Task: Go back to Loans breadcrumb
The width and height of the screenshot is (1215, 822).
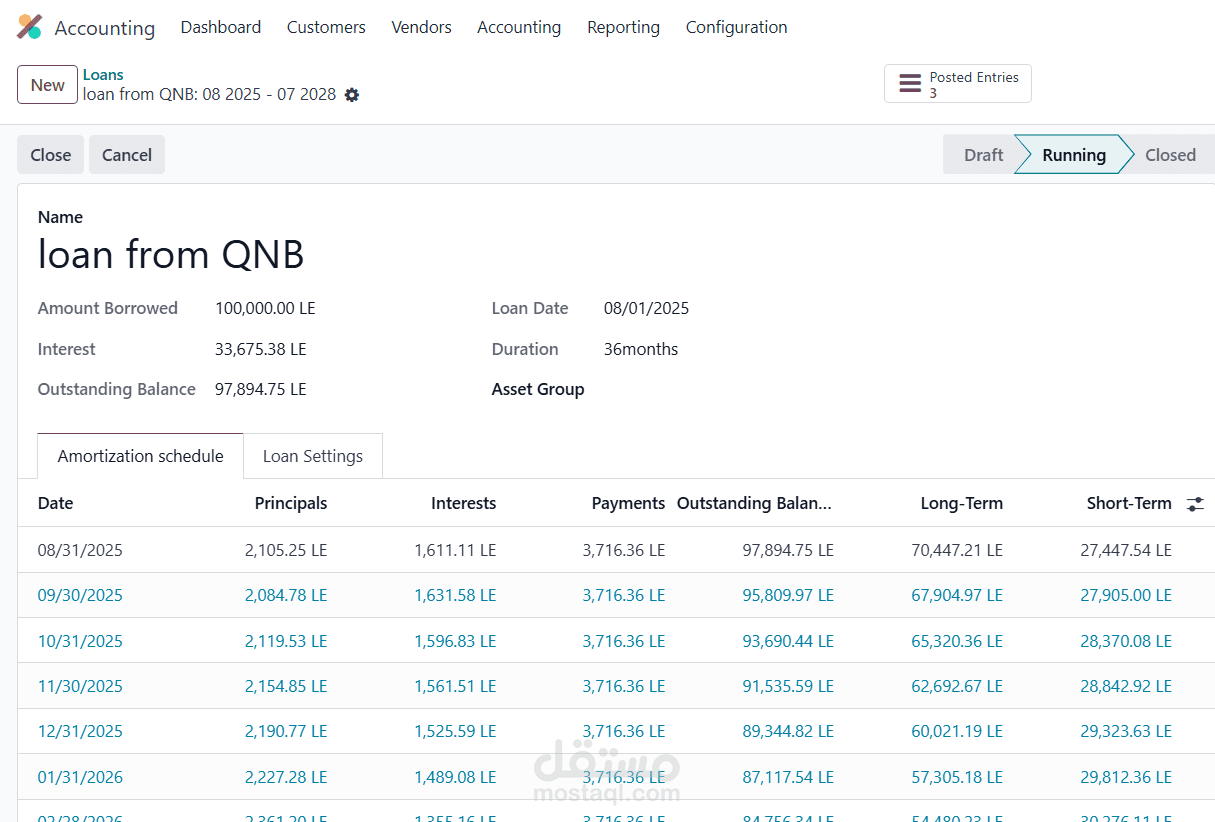Action: click(103, 75)
